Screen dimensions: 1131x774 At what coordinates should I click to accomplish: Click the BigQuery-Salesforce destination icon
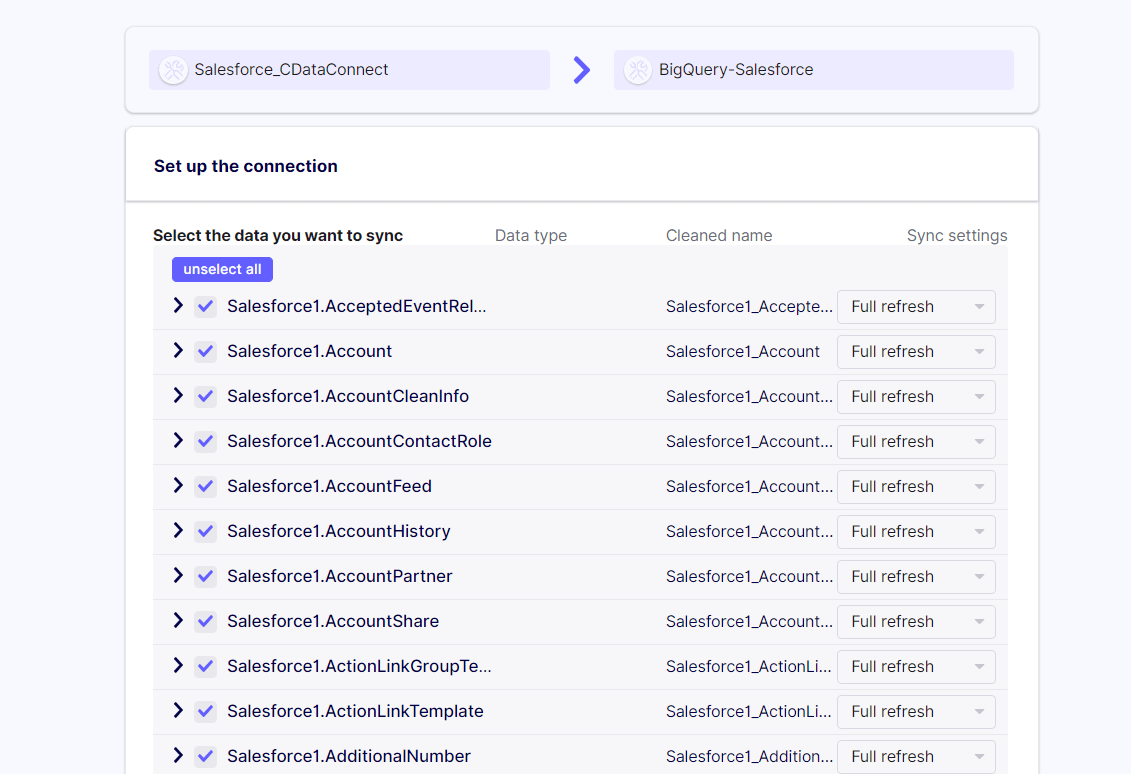(637, 70)
